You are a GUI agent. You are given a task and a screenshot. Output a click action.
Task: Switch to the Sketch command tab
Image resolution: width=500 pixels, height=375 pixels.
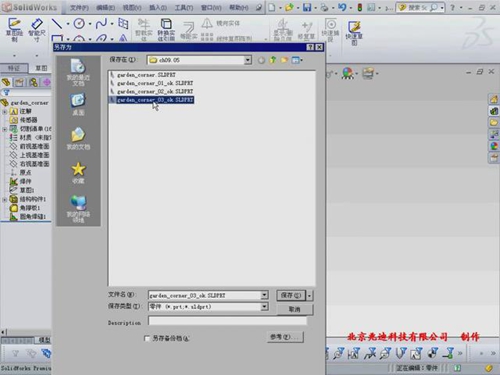[x=41, y=68]
